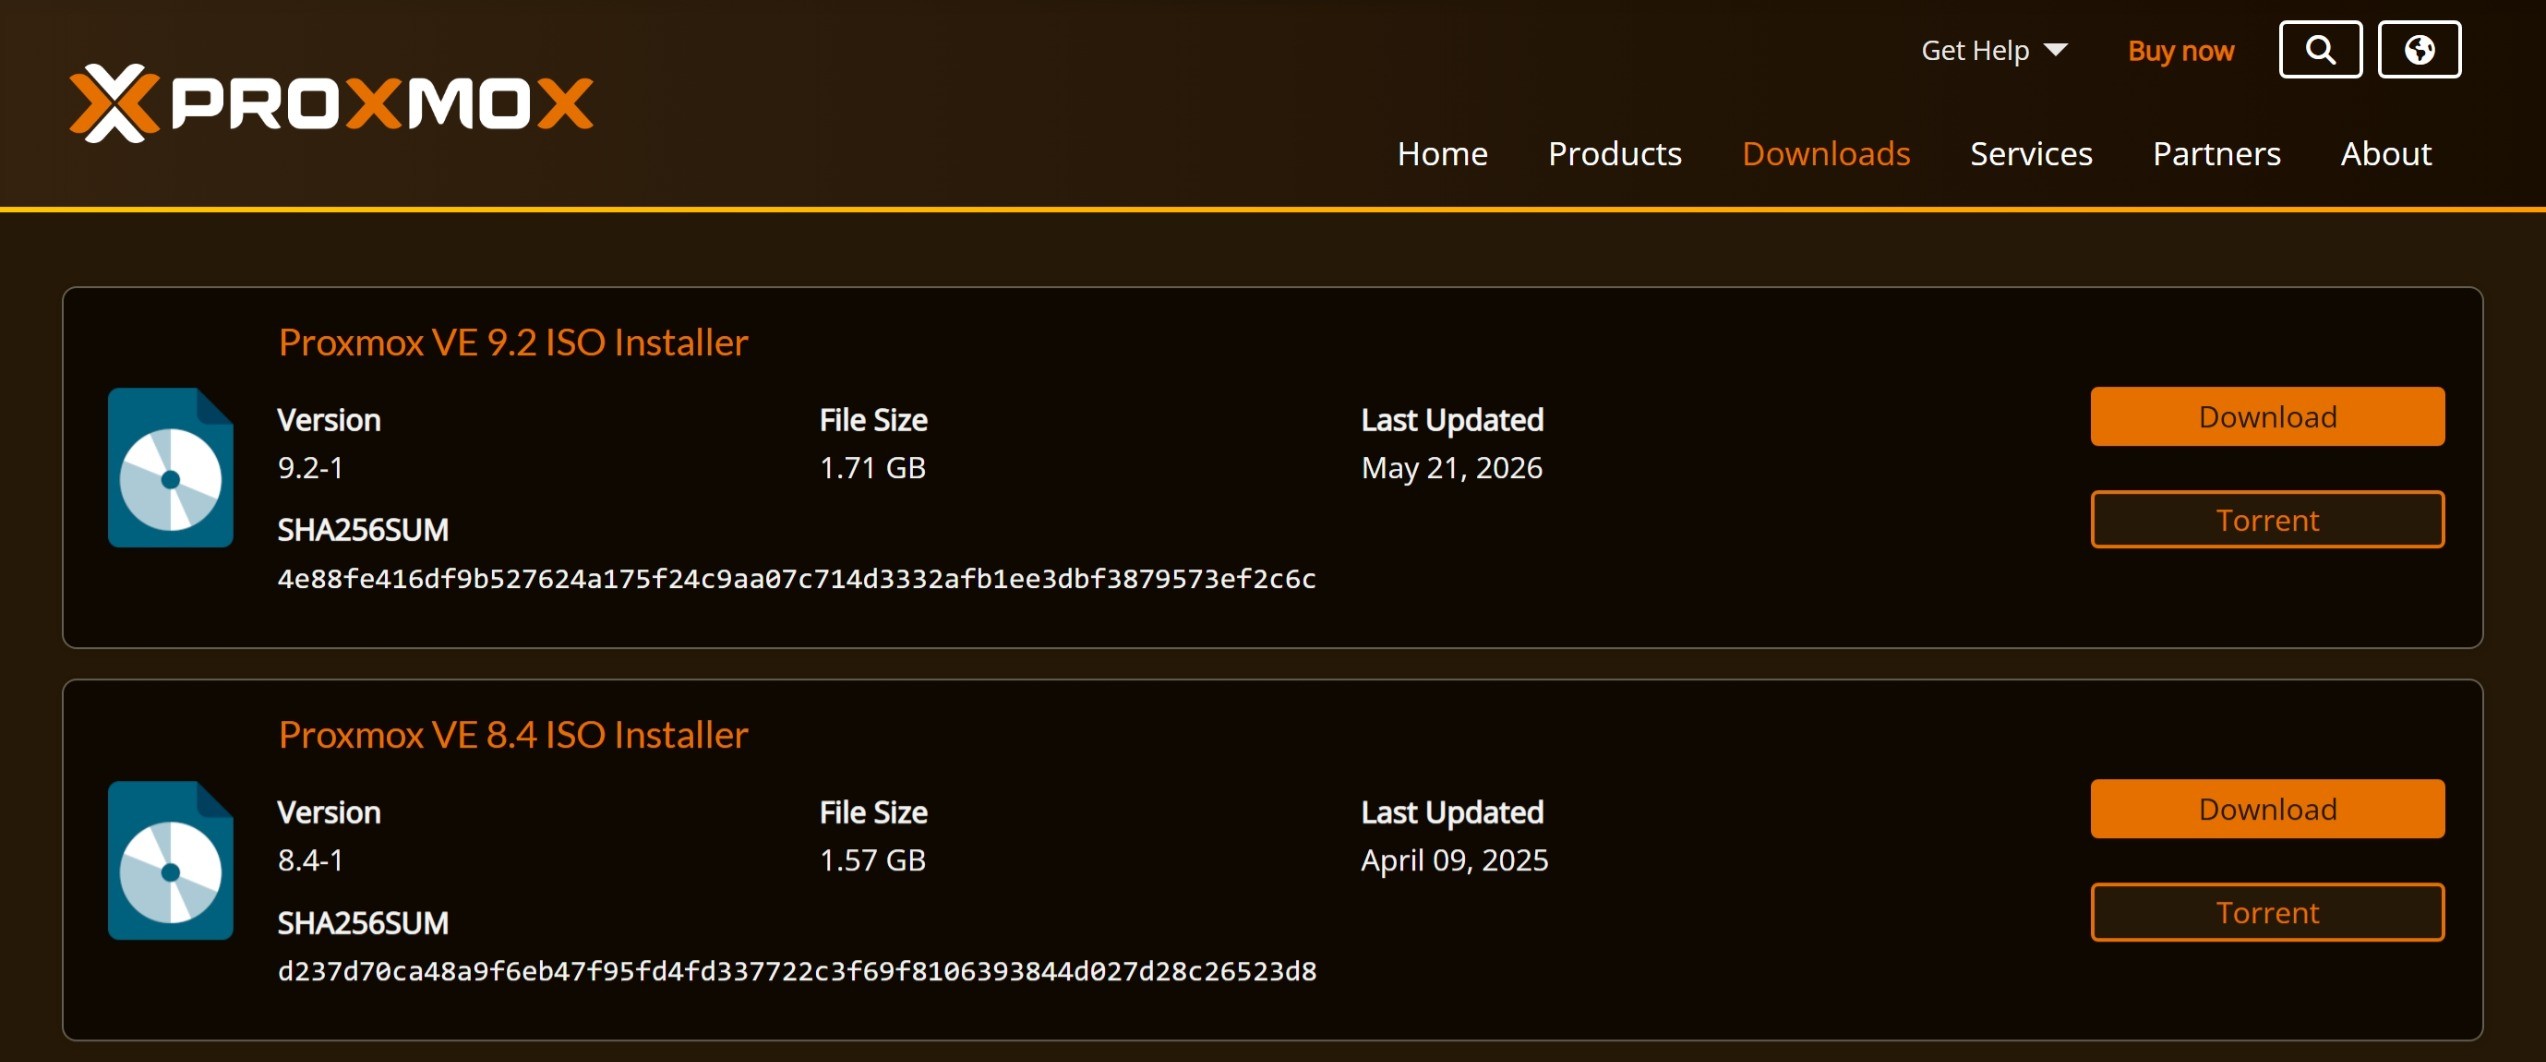Viewport: 2546px width, 1062px height.
Task: Go to the Downloads section
Action: coord(1825,153)
